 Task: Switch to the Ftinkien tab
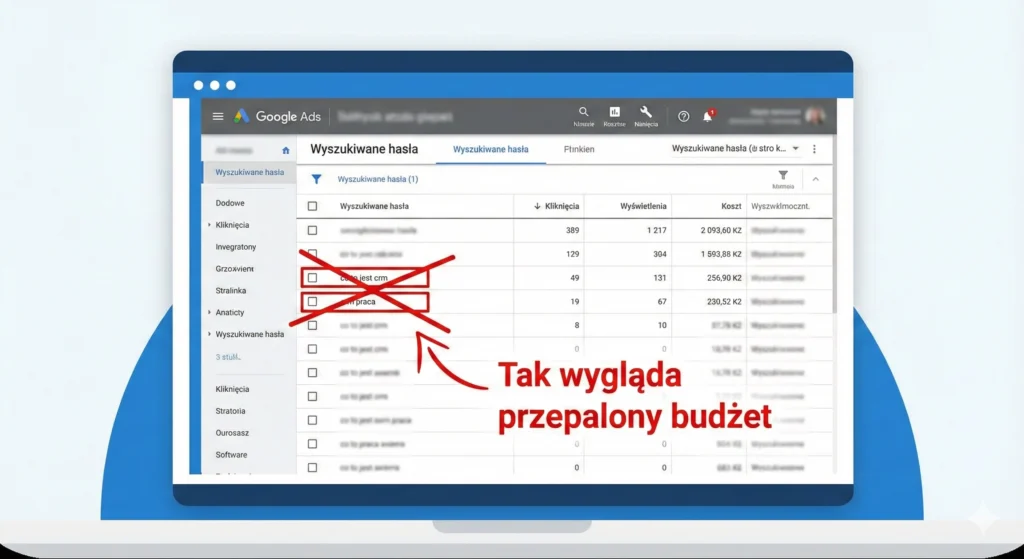[x=579, y=149]
